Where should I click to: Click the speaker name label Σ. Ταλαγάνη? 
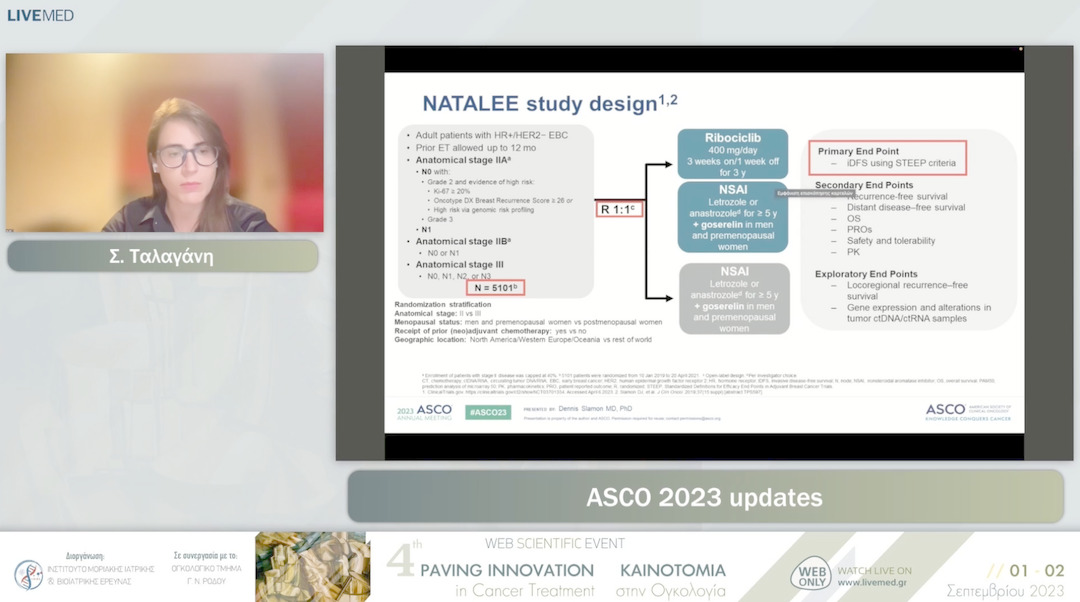(163, 256)
